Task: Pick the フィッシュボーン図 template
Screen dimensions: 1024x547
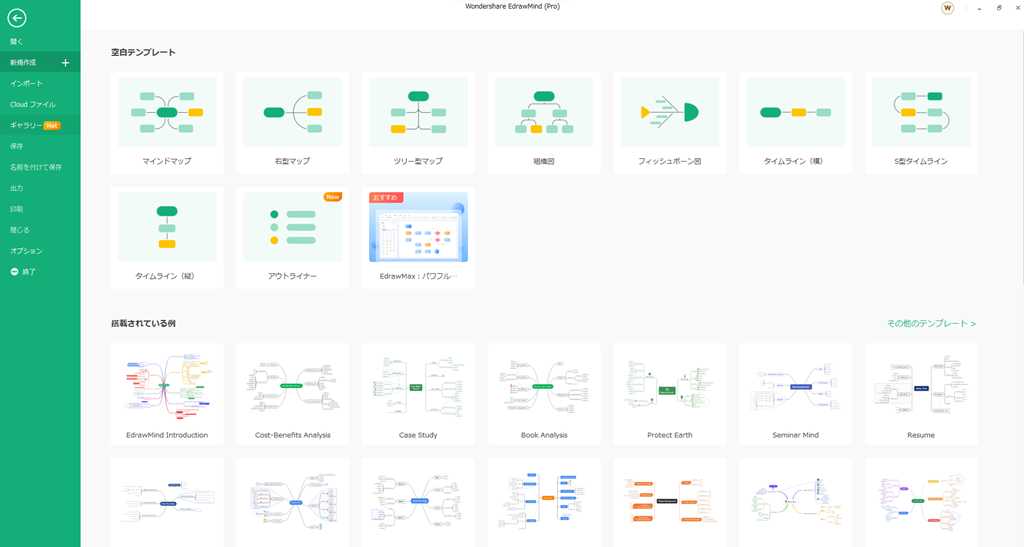Action: pos(669,123)
